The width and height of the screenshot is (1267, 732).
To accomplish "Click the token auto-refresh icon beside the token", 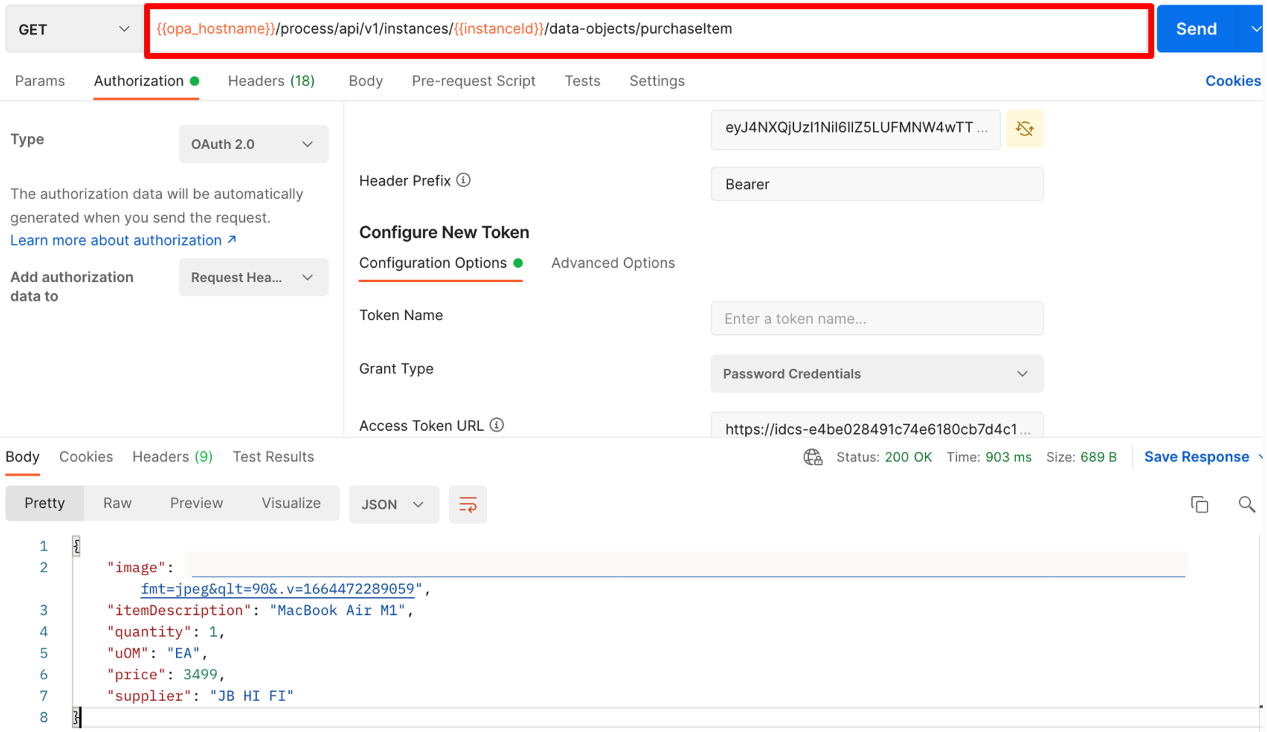I will [x=1024, y=130].
